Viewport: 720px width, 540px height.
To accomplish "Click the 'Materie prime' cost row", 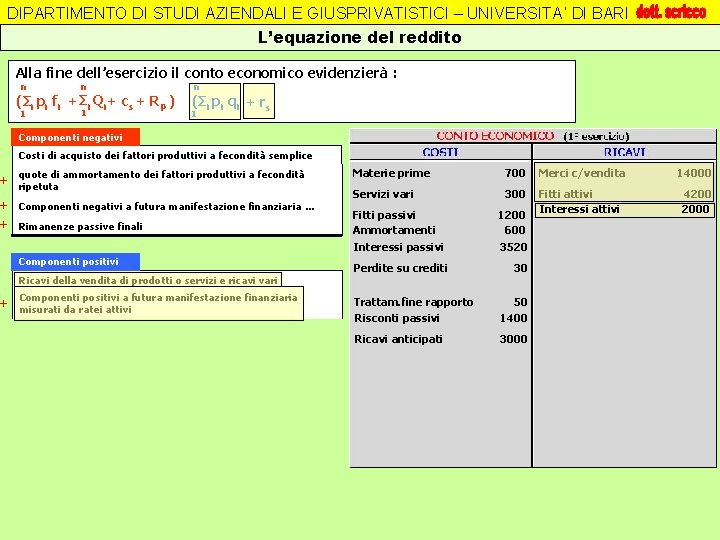I will coord(439,173).
